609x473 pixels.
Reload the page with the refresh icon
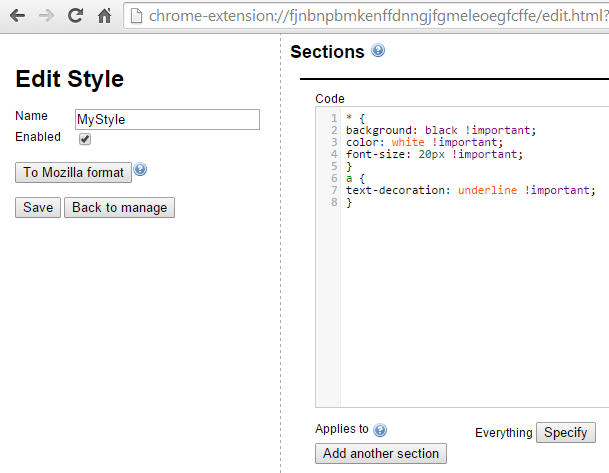point(75,16)
